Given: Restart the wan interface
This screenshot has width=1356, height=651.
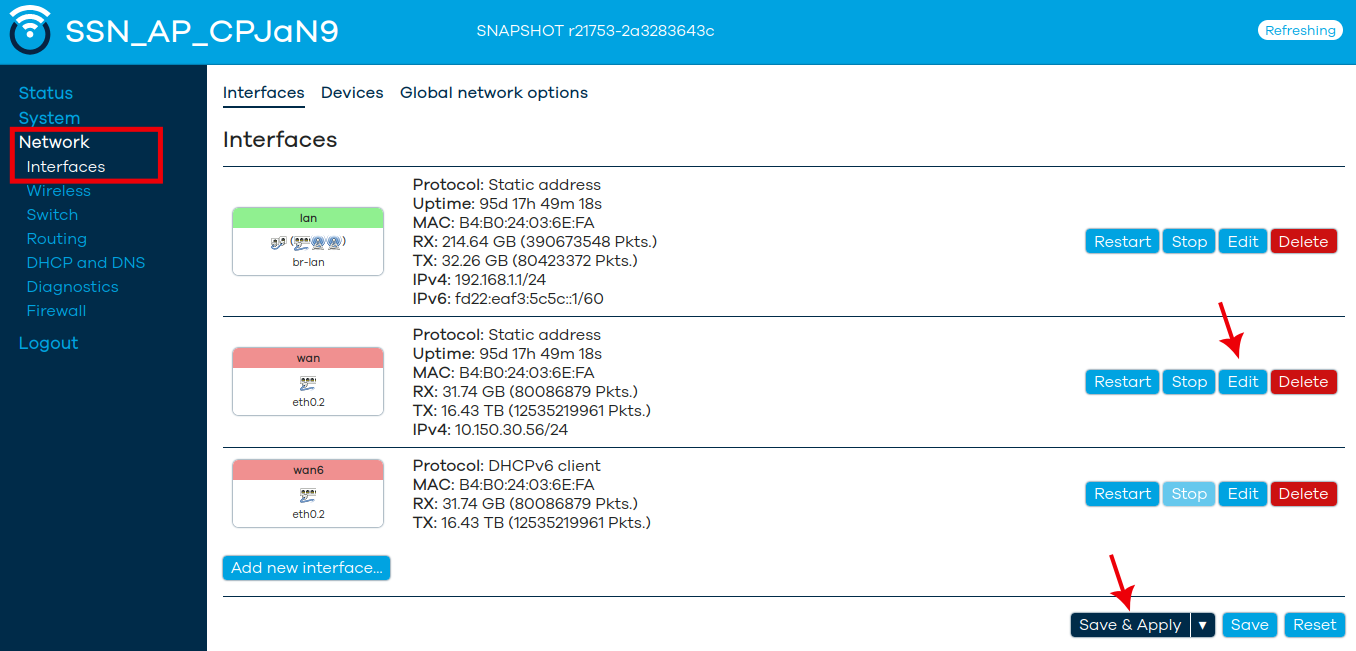Looking at the screenshot, I should pyautogui.click(x=1122, y=381).
